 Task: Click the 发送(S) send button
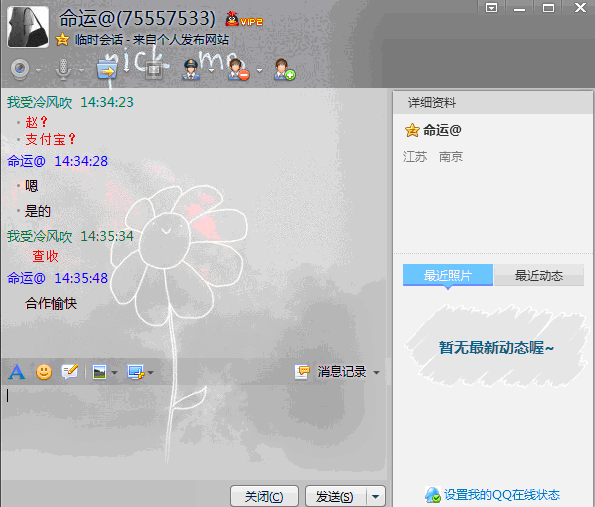pyautogui.click(x=335, y=496)
